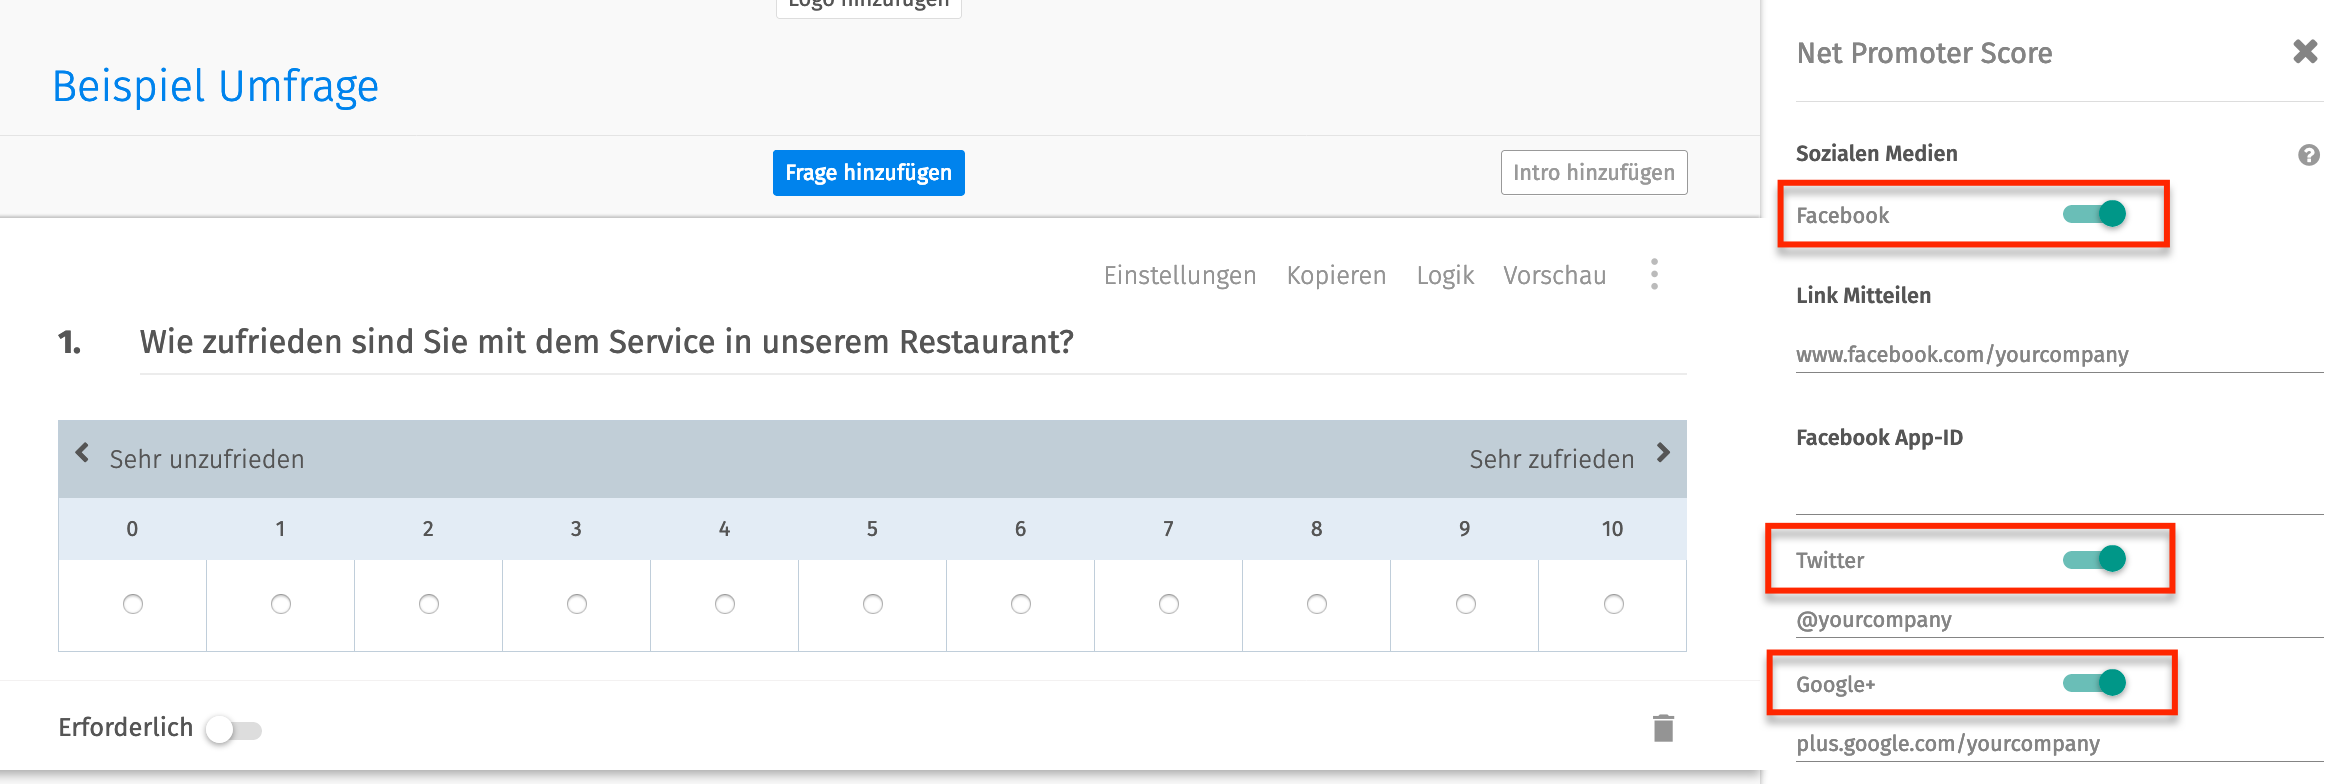Click left chevron beside Sehr unzufrieden
Image resolution: width=2350 pixels, height=784 pixels.
point(83,453)
